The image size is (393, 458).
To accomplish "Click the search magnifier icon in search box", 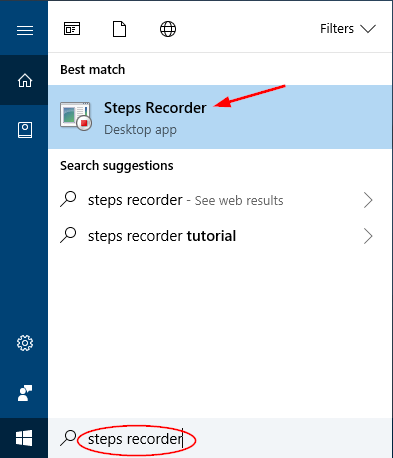I will point(68,438).
